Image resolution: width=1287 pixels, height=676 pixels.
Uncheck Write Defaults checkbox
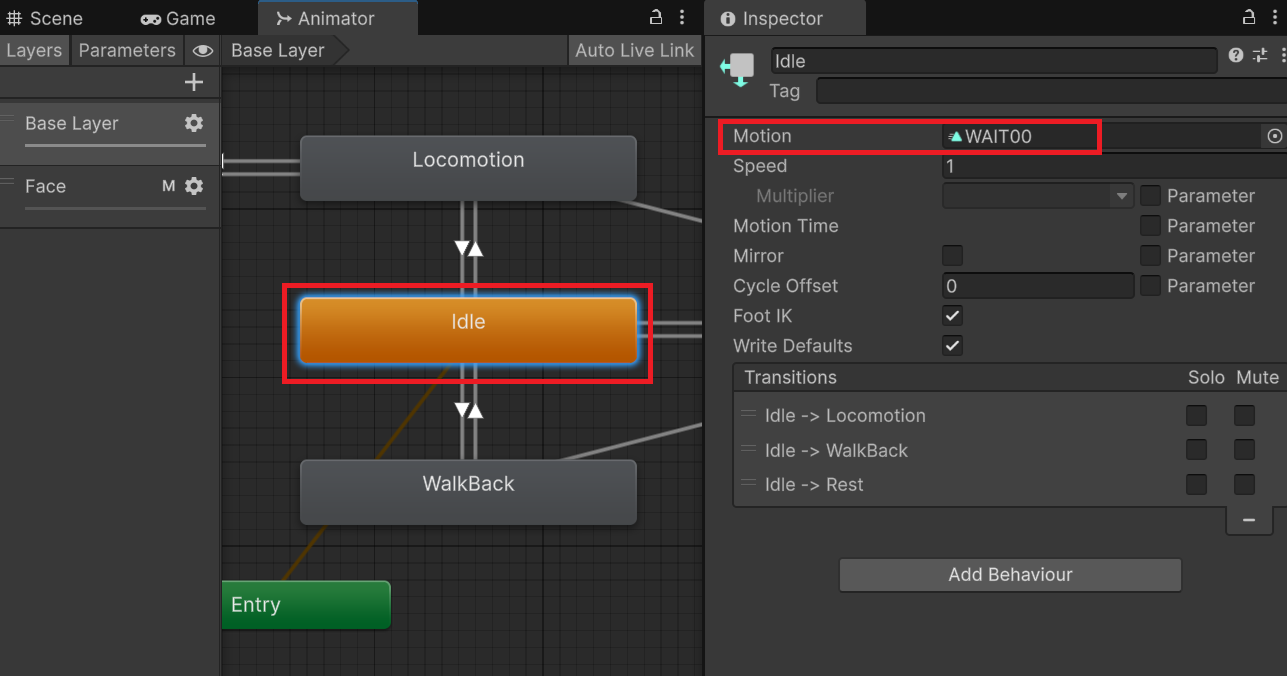(x=953, y=346)
